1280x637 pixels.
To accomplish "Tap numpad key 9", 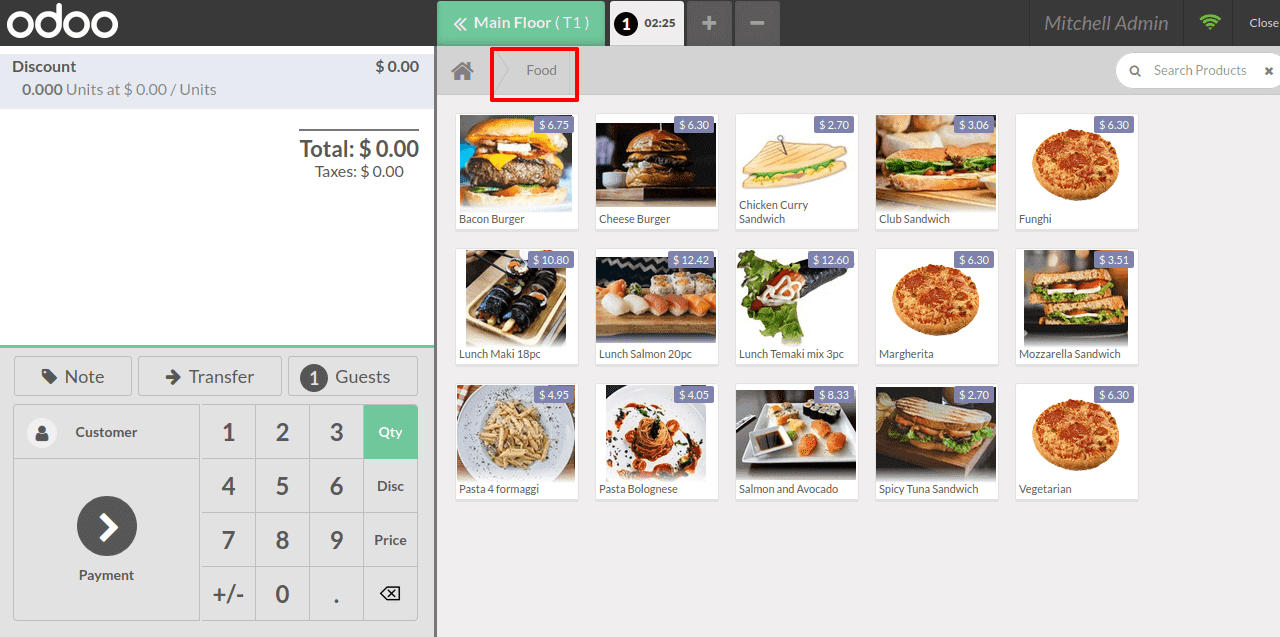I will (x=337, y=540).
